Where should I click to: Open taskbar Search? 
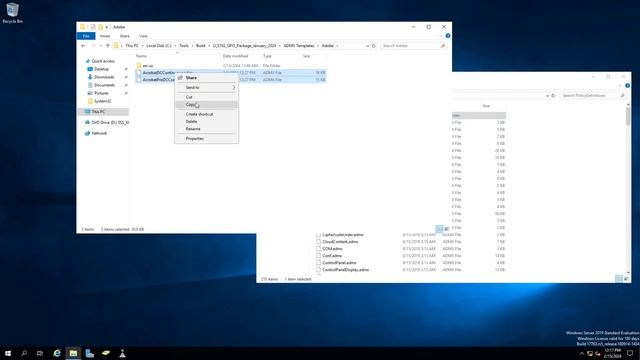(x=24, y=353)
